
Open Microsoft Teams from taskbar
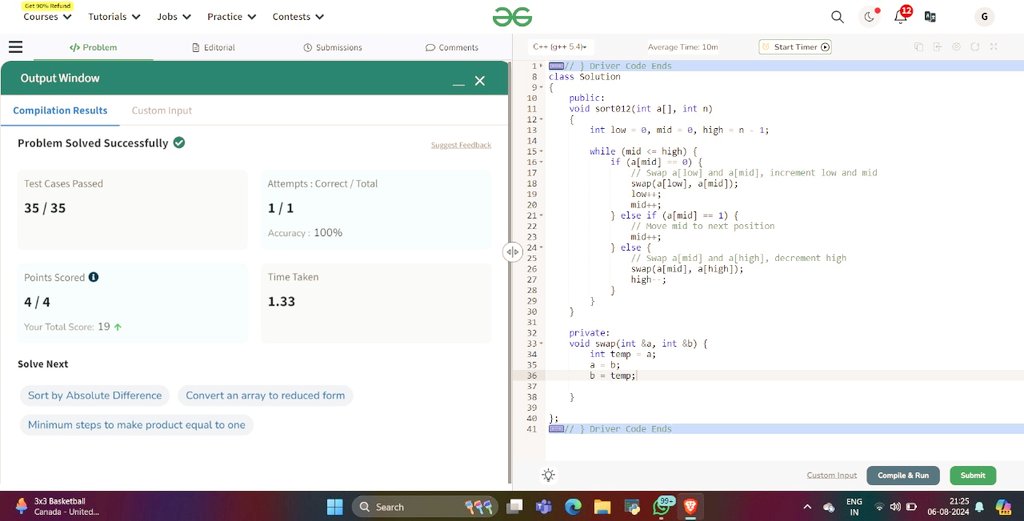tap(543, 507)
